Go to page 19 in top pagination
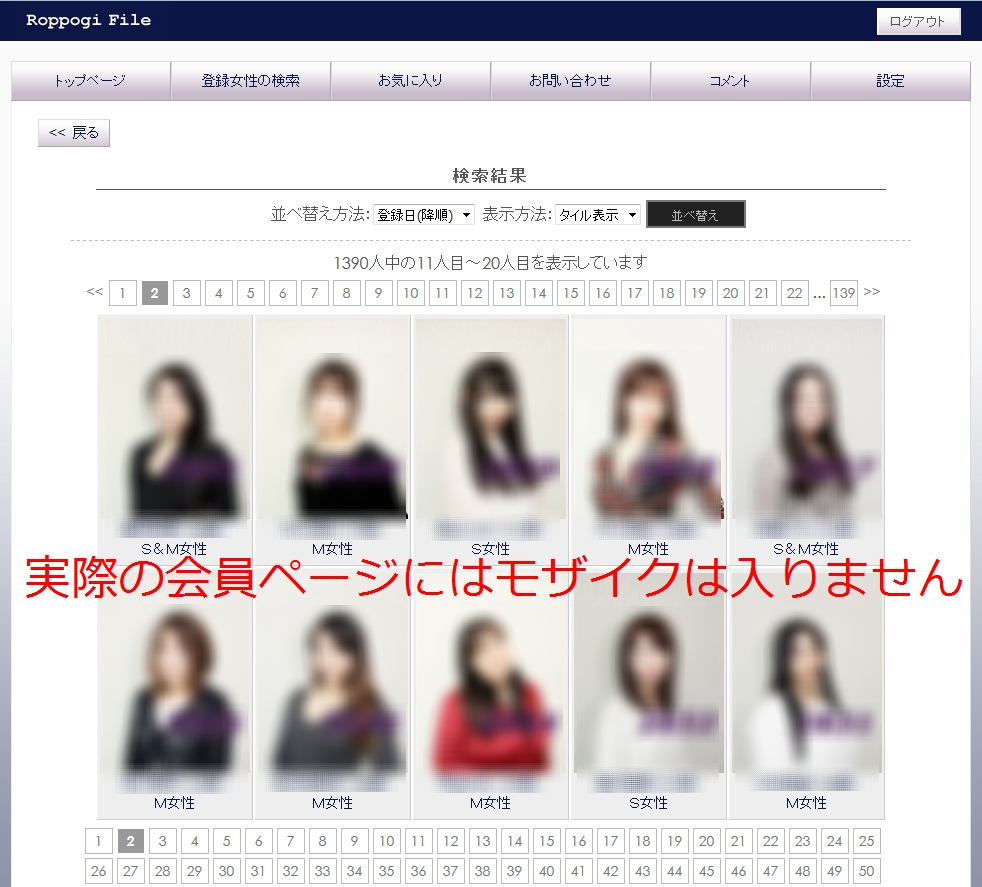982x887 pixels. (698, 293)
